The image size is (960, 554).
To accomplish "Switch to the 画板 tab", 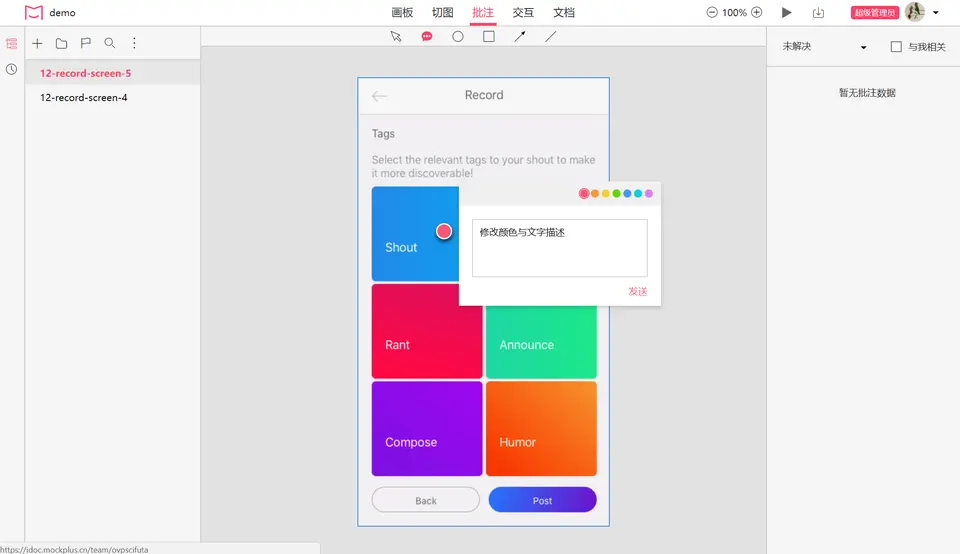I will tap(402, 12).
